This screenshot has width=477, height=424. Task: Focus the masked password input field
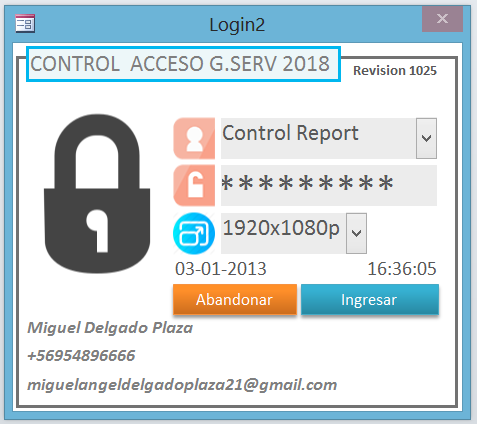pyautogui.click(x=329, y=185)
